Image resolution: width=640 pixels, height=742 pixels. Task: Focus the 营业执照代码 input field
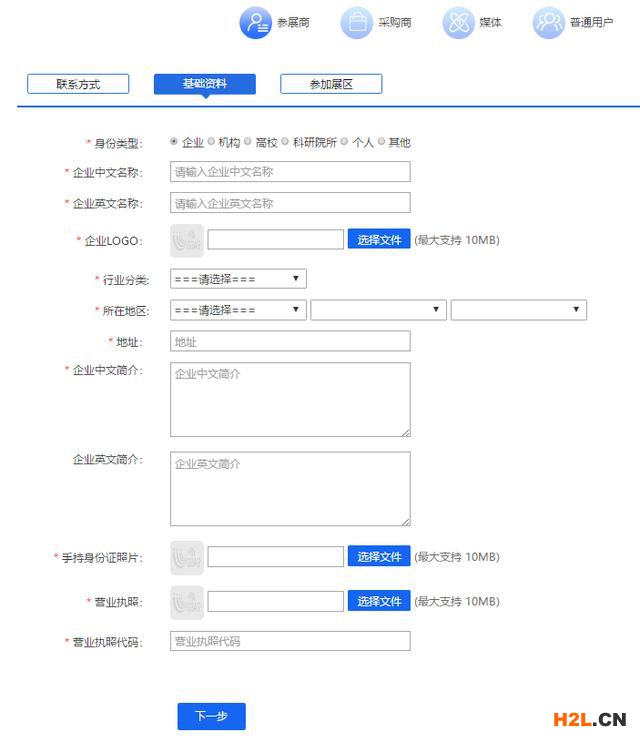tap(290, 641)
